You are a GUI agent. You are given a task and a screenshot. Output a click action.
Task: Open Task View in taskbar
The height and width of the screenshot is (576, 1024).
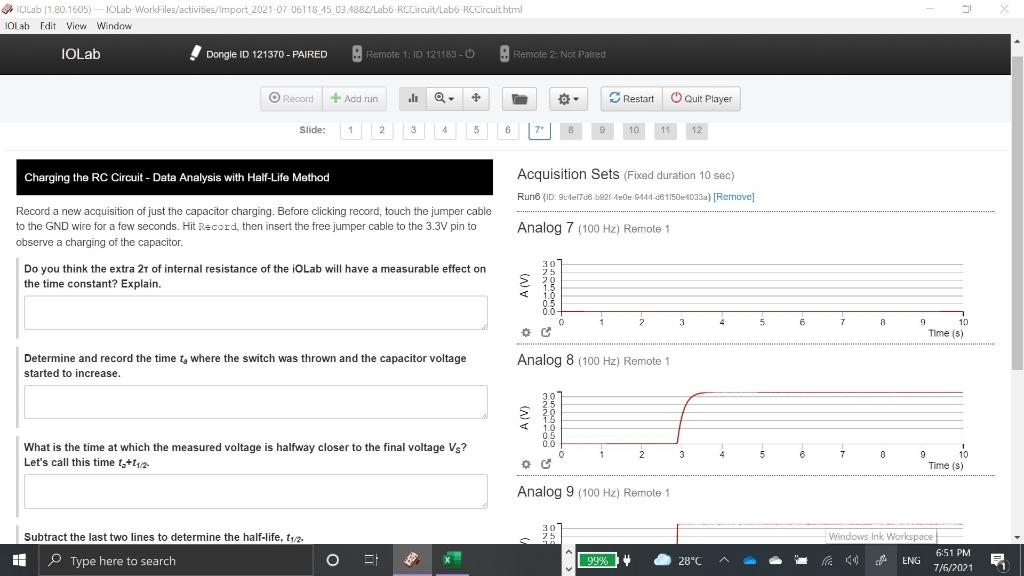click(x=371, y=560)
